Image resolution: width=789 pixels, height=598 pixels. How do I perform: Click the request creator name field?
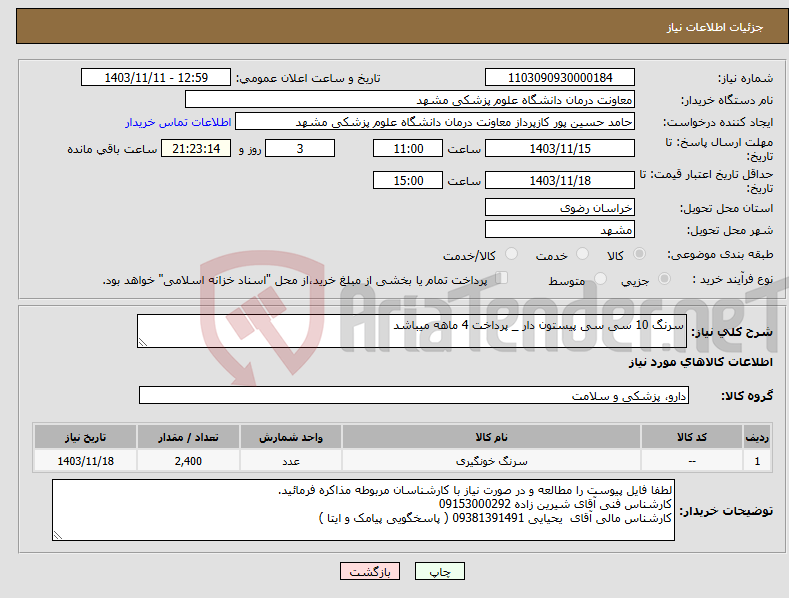(435, 121)
